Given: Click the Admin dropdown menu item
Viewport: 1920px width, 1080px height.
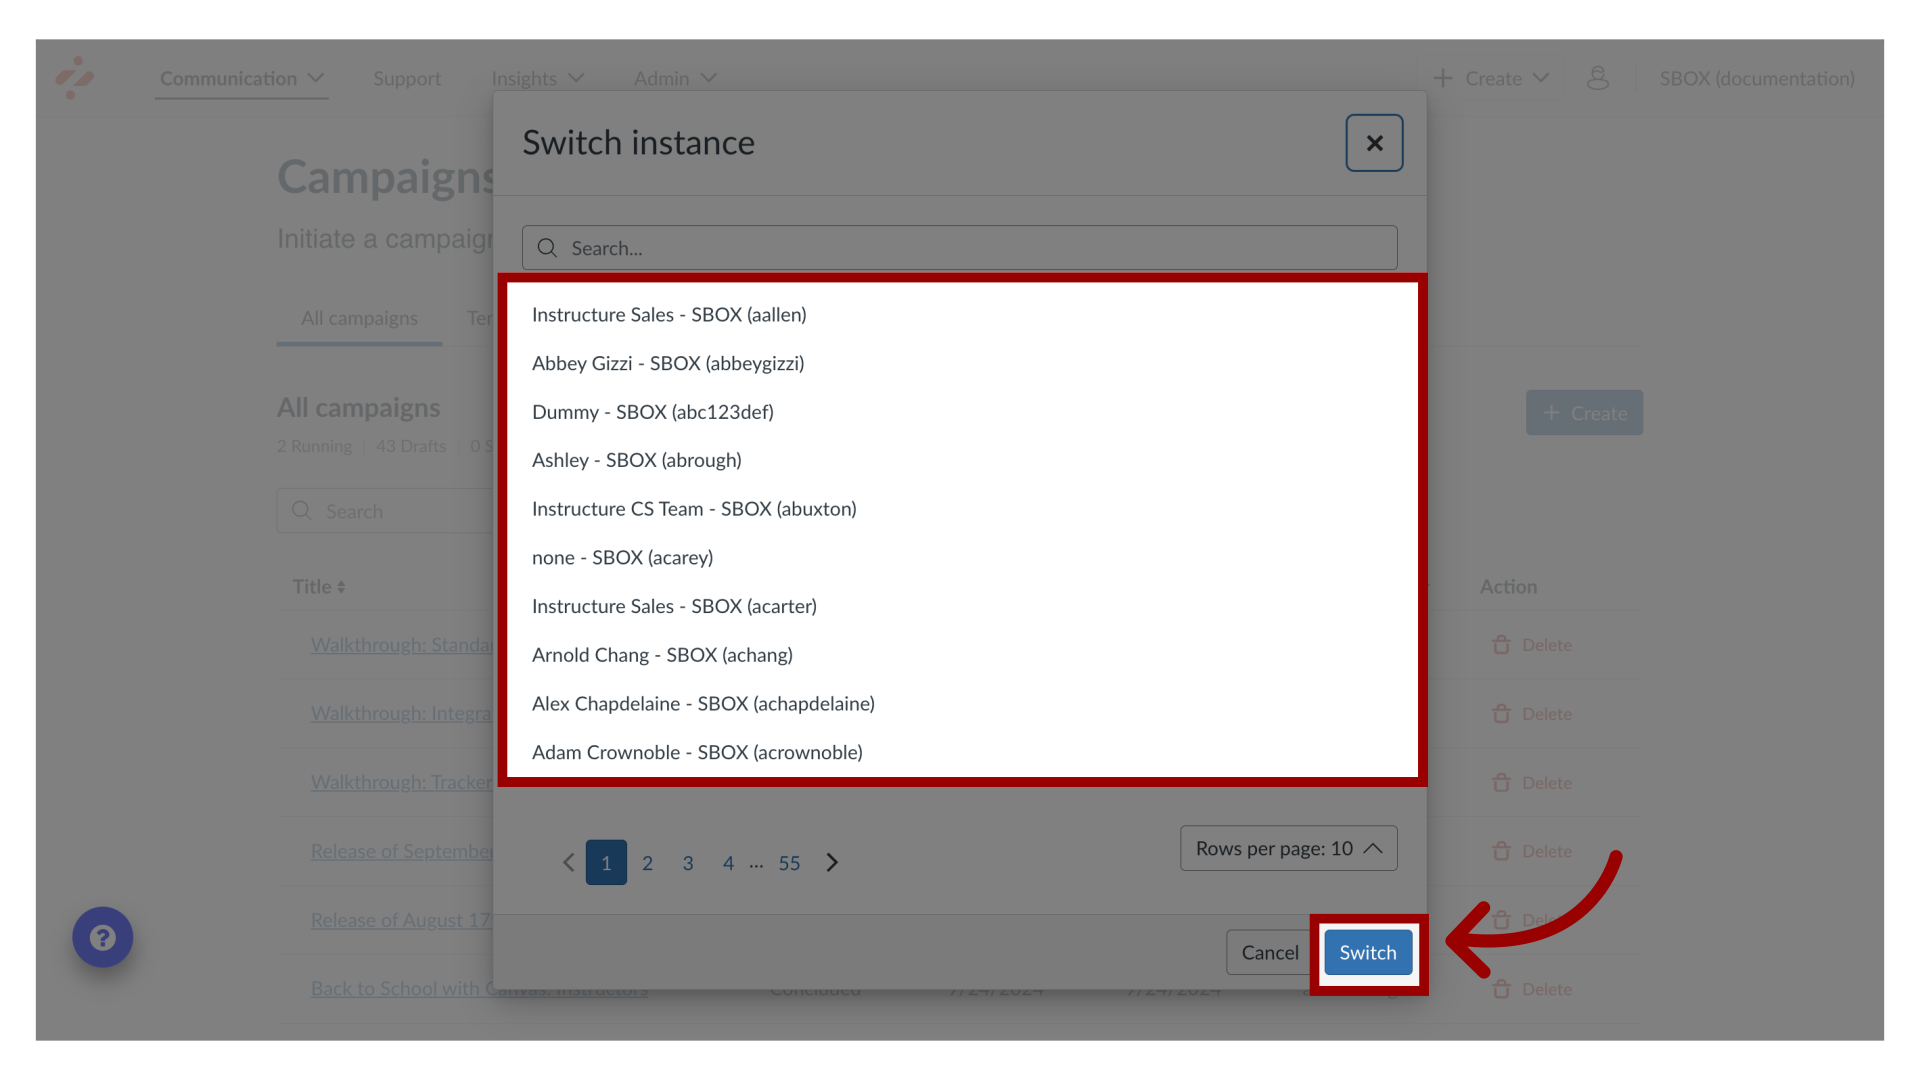Looking at the screenshot, I should (673, 78).
